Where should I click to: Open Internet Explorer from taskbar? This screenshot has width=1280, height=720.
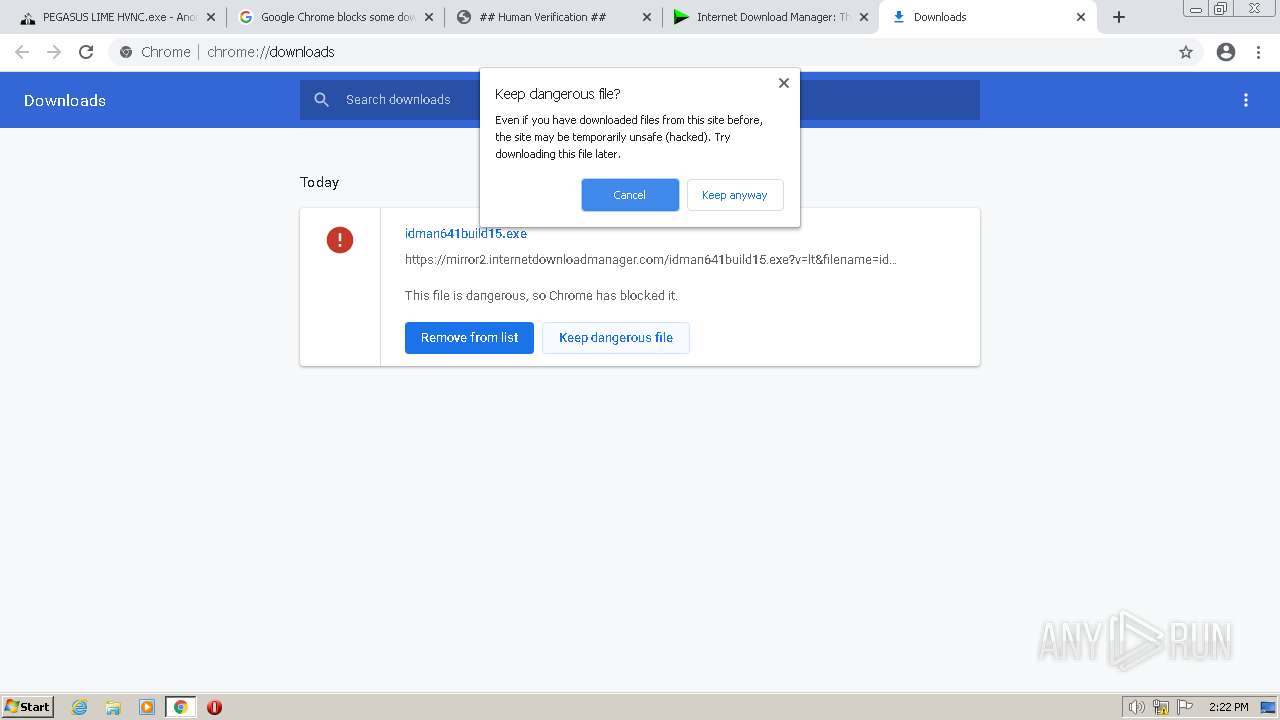[80, 707]
